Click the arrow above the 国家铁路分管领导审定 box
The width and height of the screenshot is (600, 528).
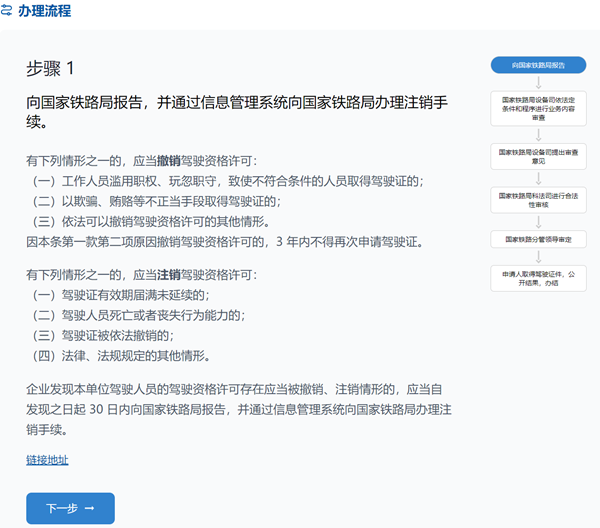point(538,221)
